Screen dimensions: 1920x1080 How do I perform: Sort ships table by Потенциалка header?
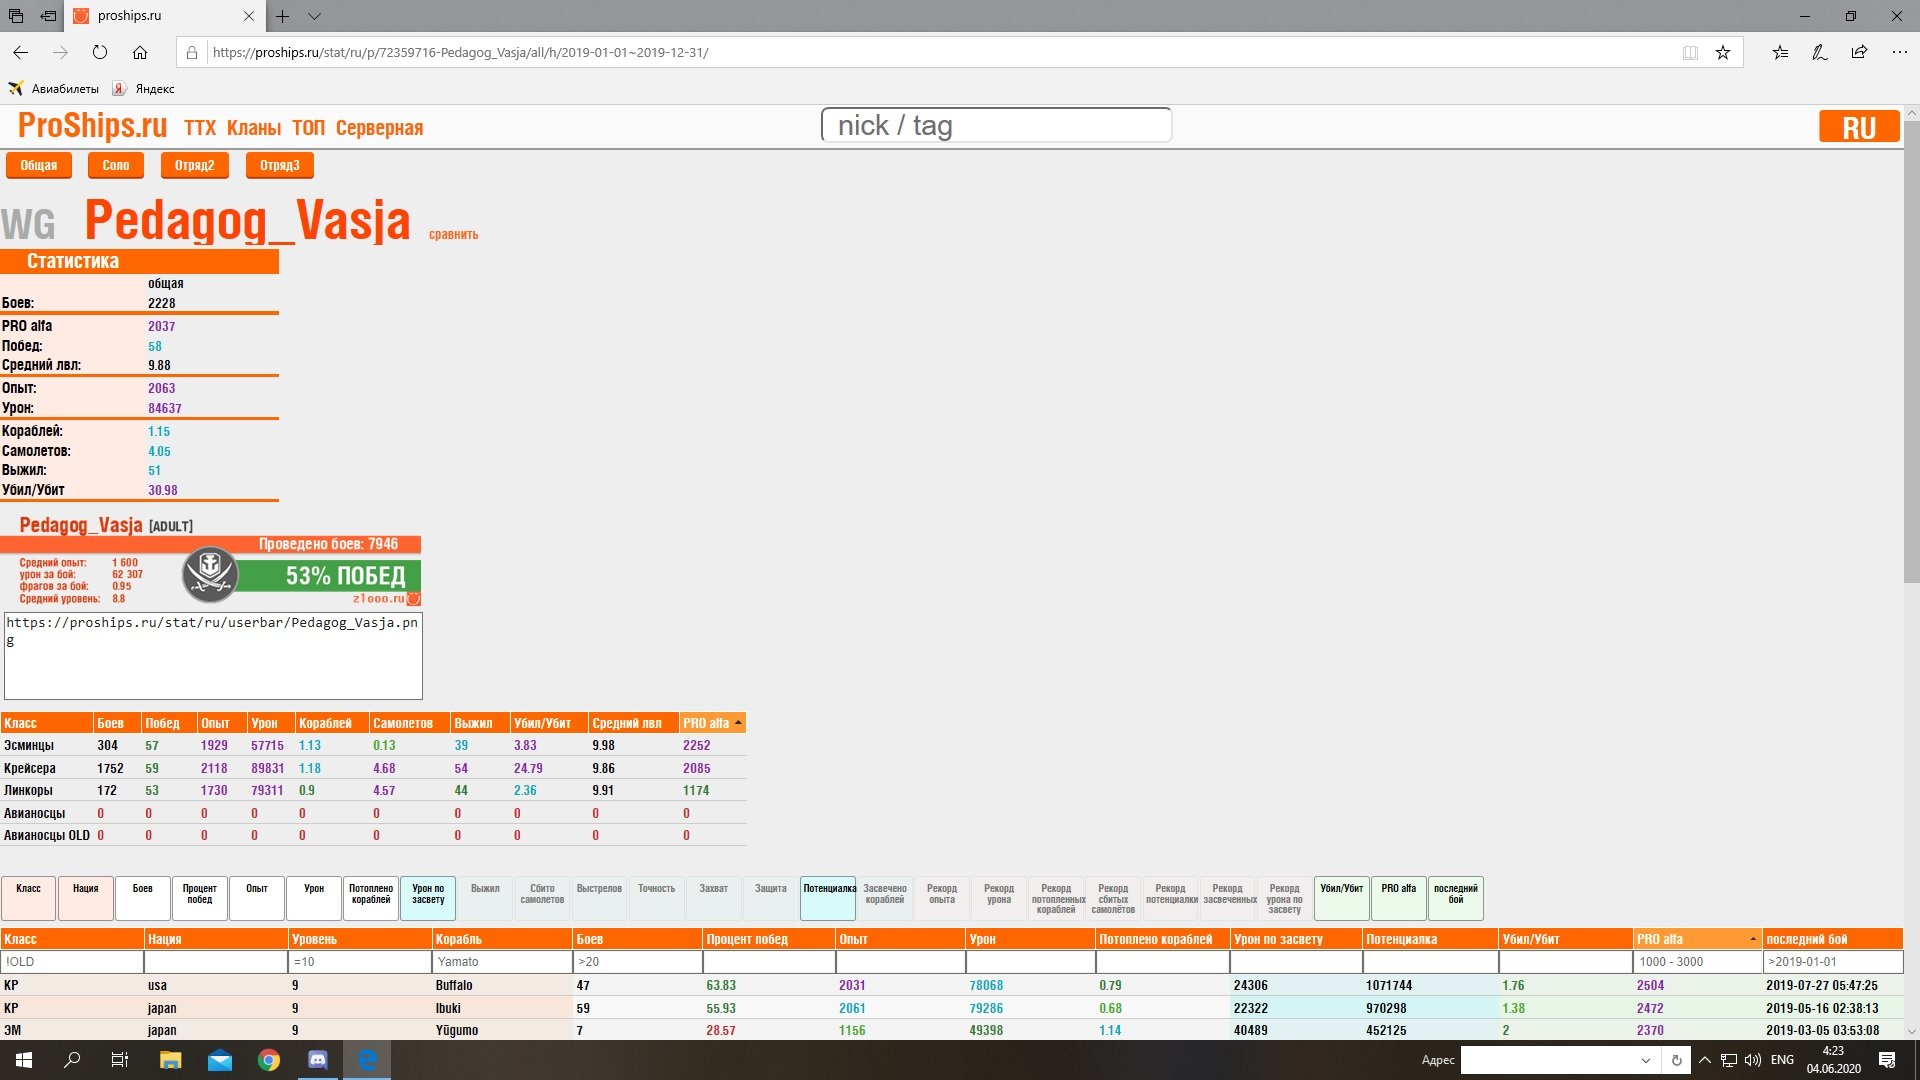[1430, 939]
